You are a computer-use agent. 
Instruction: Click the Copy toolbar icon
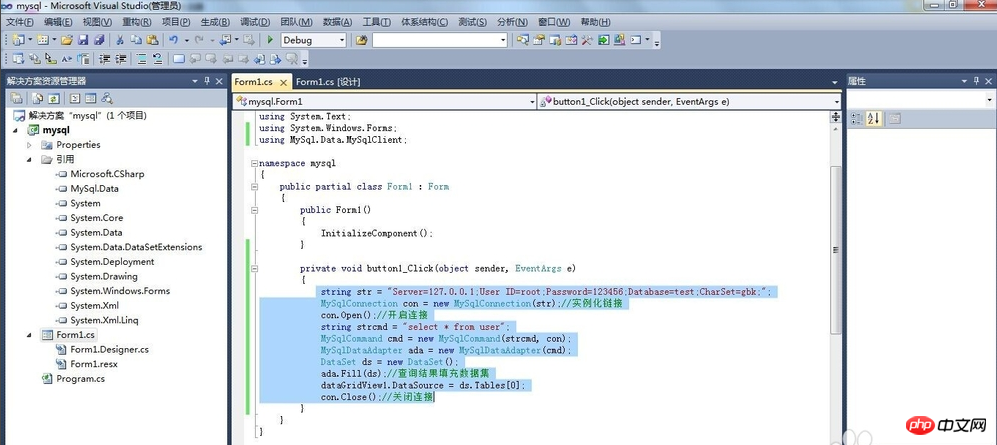(135, 40)
